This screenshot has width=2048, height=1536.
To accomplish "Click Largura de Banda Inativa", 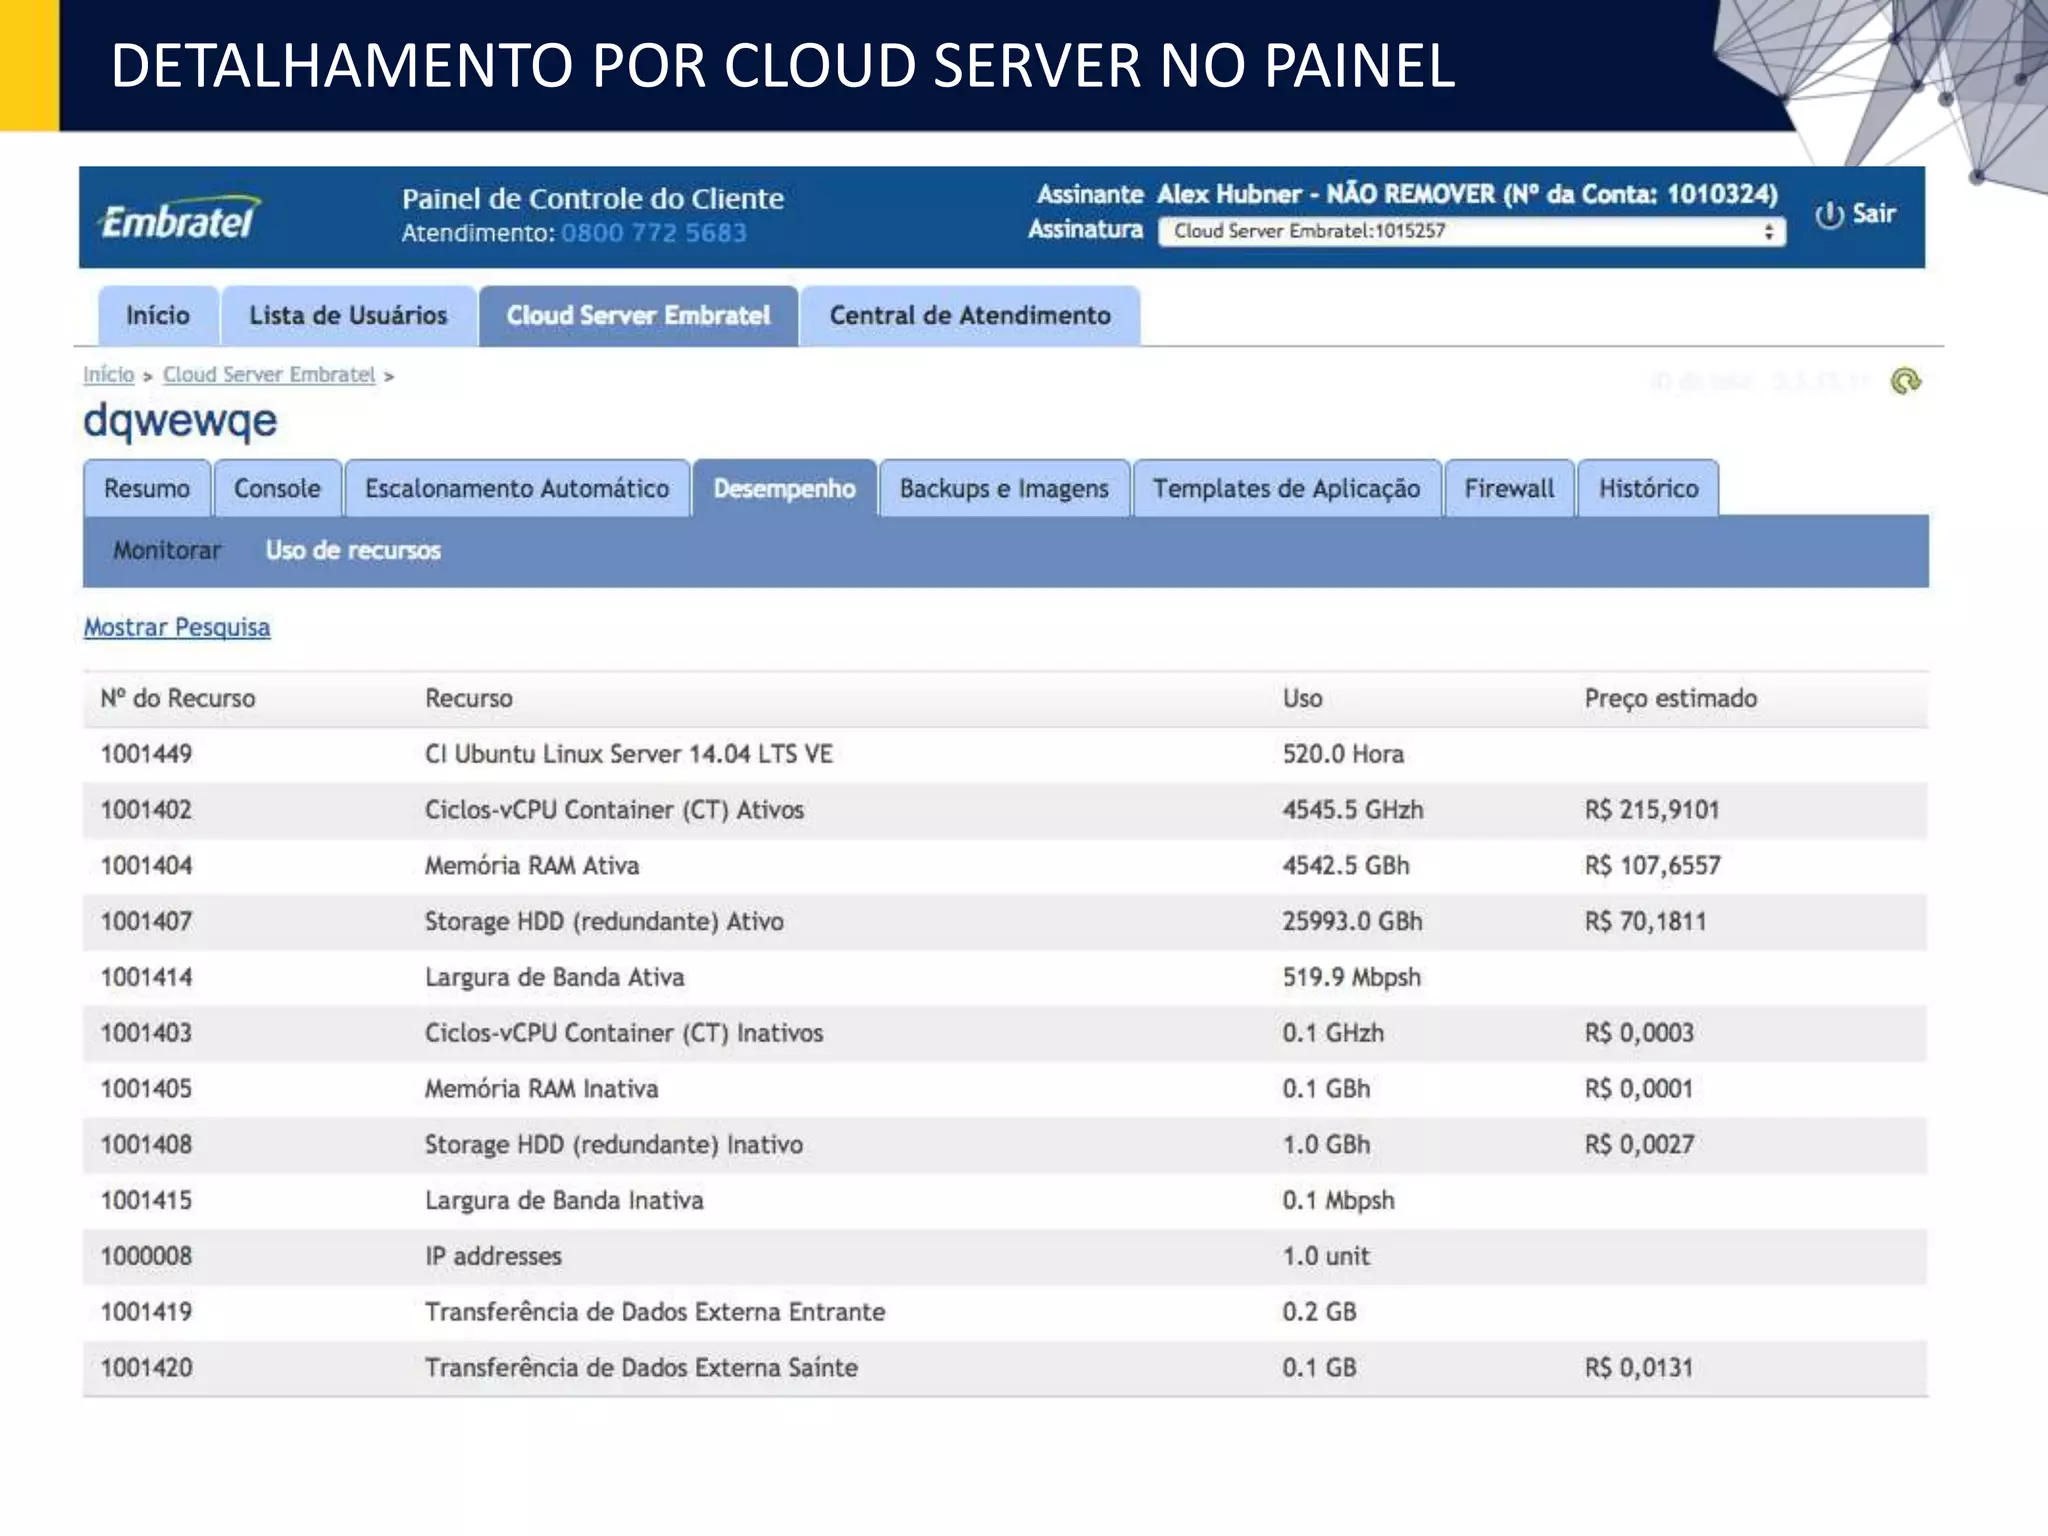I will [x=564, y=1200].
